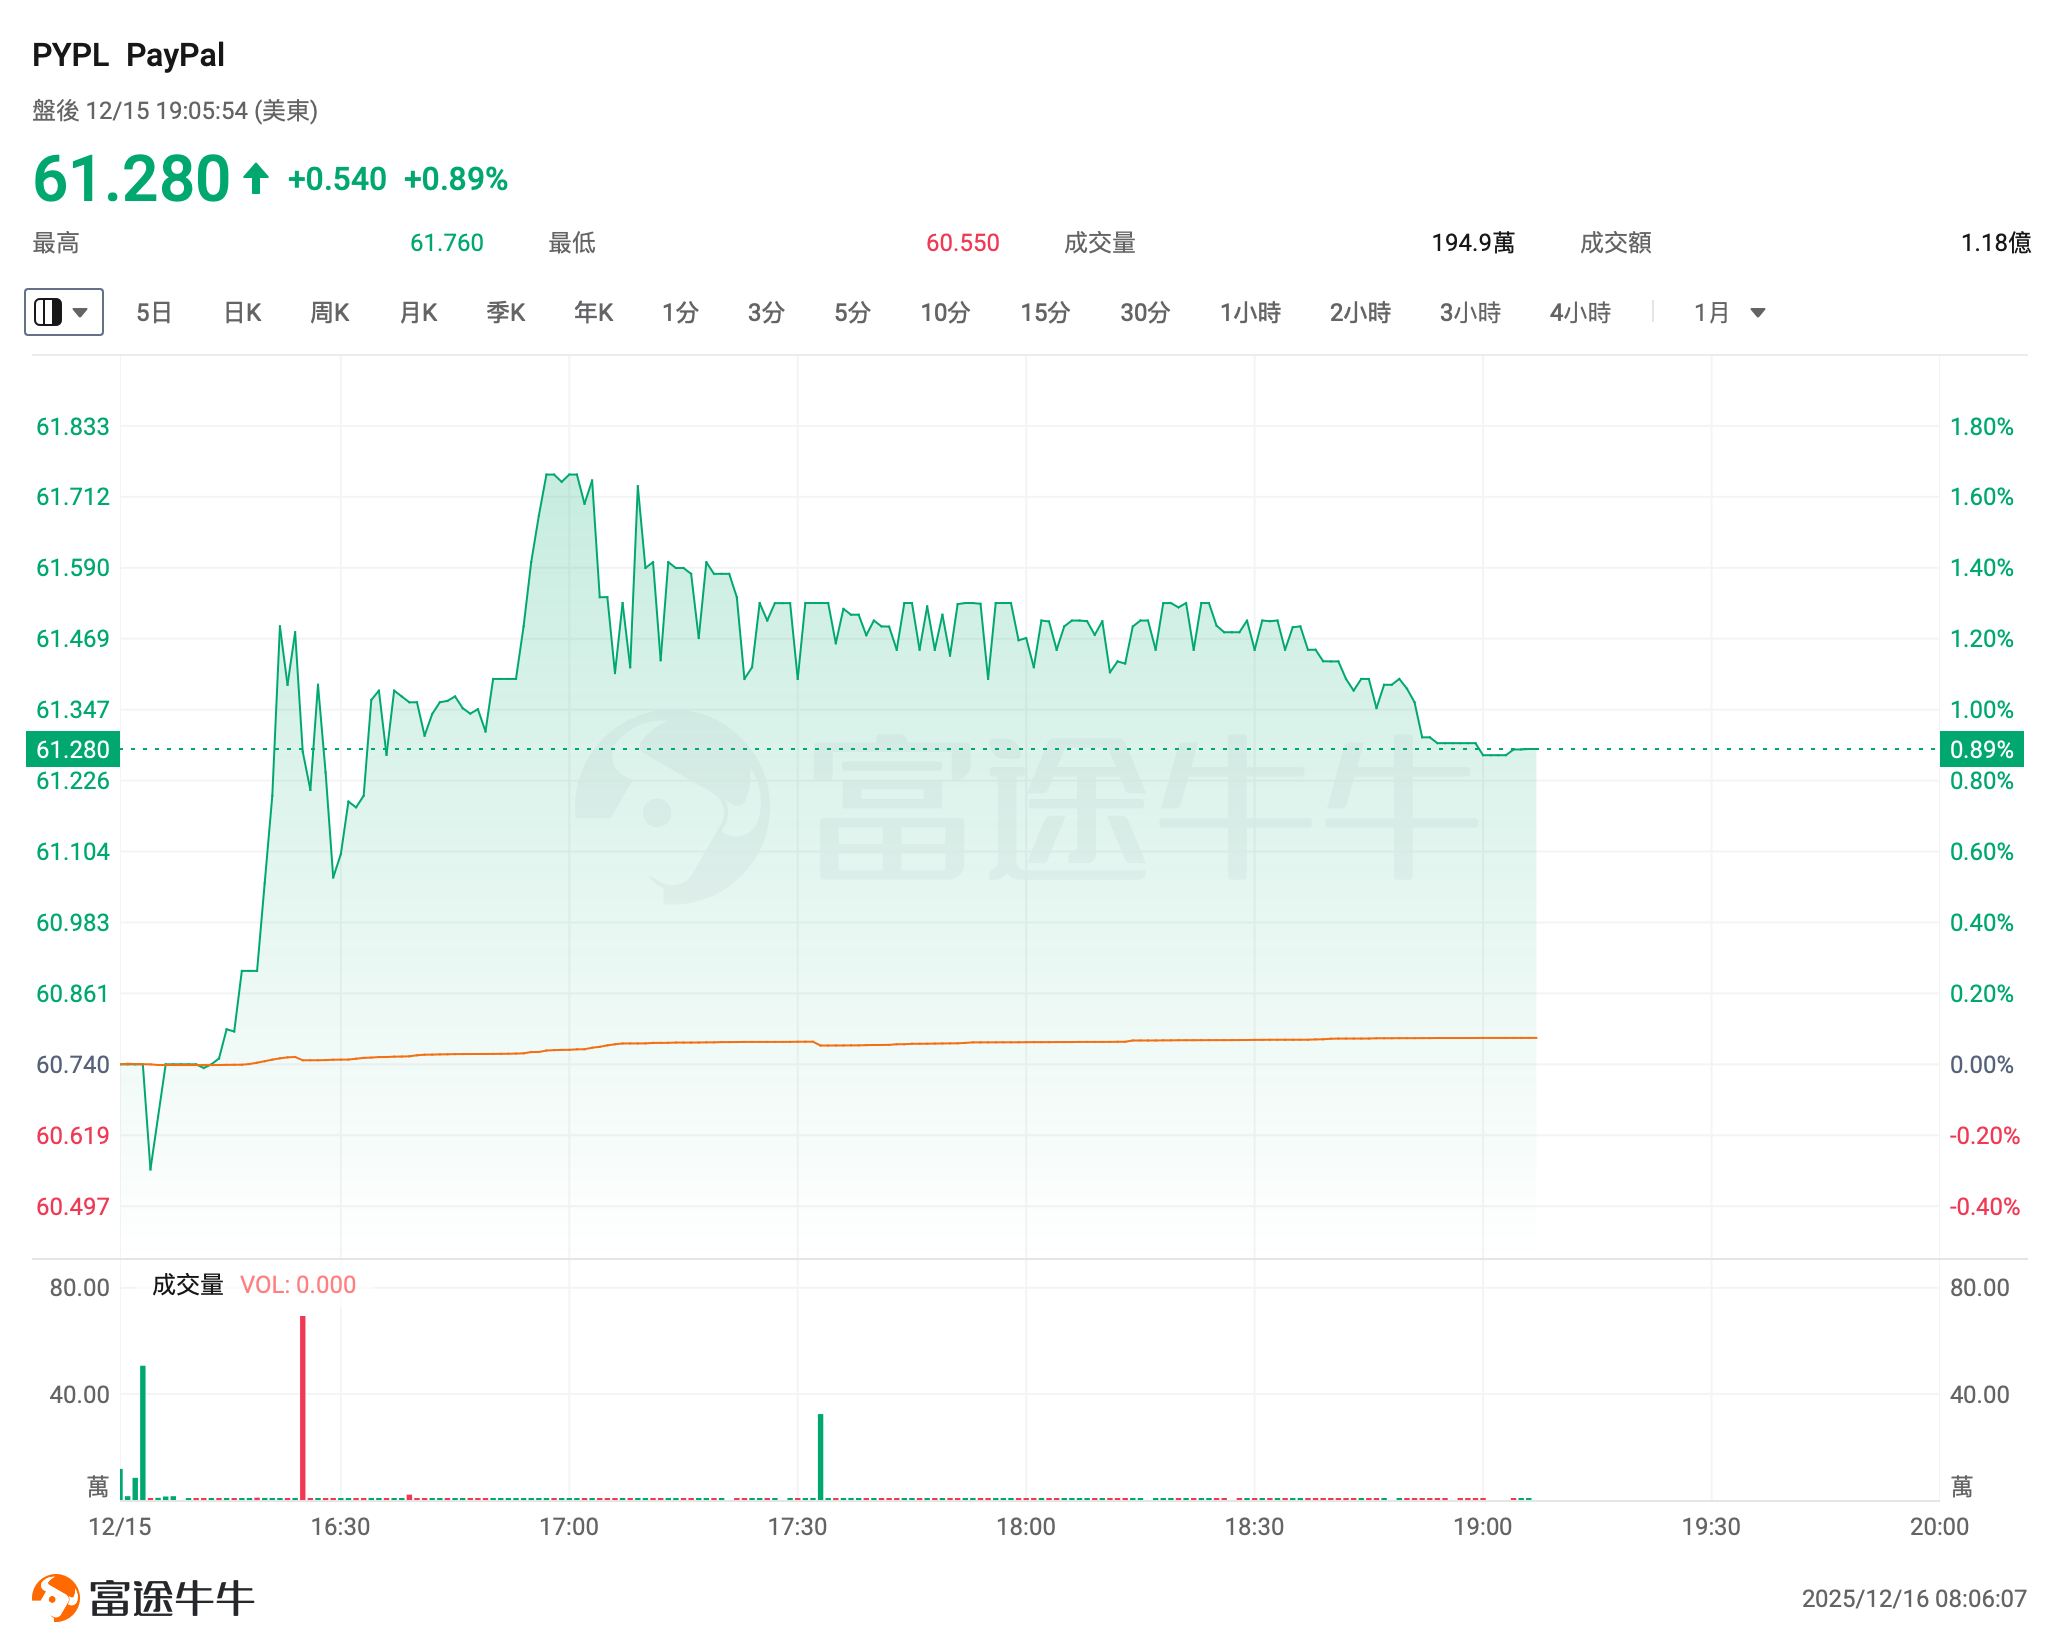Screen dimensions: 2060x1652
Task: Click the tall red volume bar
Action: pos(303,1408)
